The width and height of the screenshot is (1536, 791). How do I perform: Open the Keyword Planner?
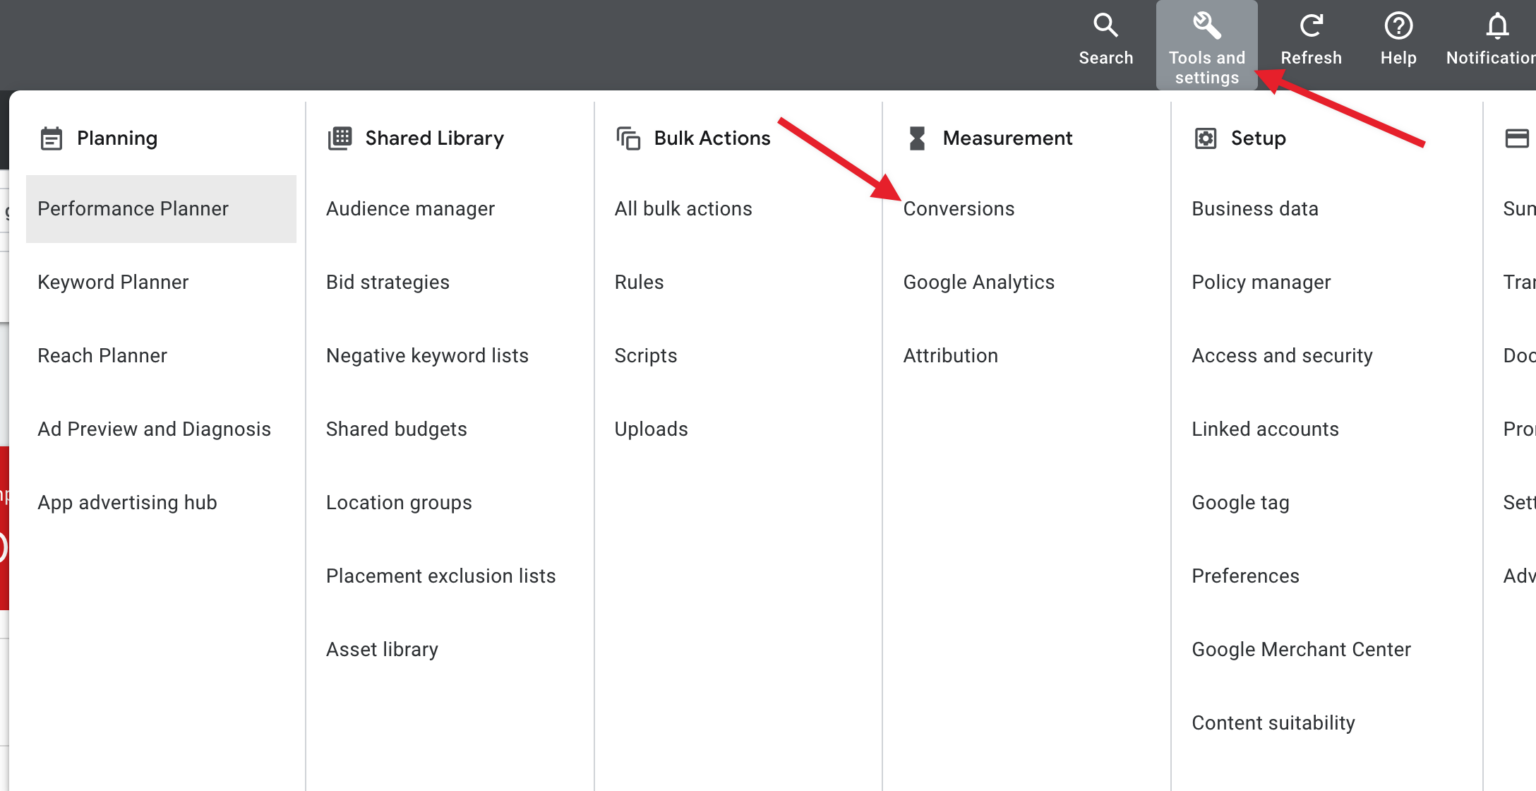[x=113, y=282]
